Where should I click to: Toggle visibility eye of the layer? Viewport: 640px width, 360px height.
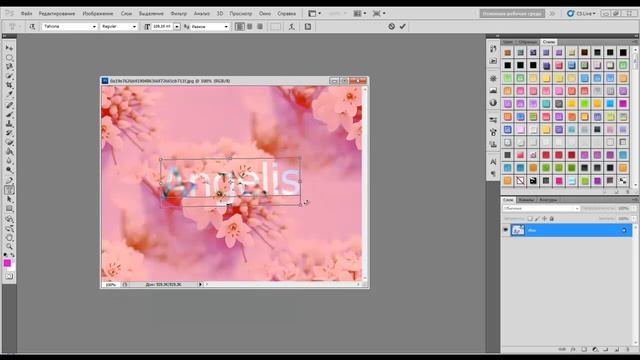click(506, 230)
